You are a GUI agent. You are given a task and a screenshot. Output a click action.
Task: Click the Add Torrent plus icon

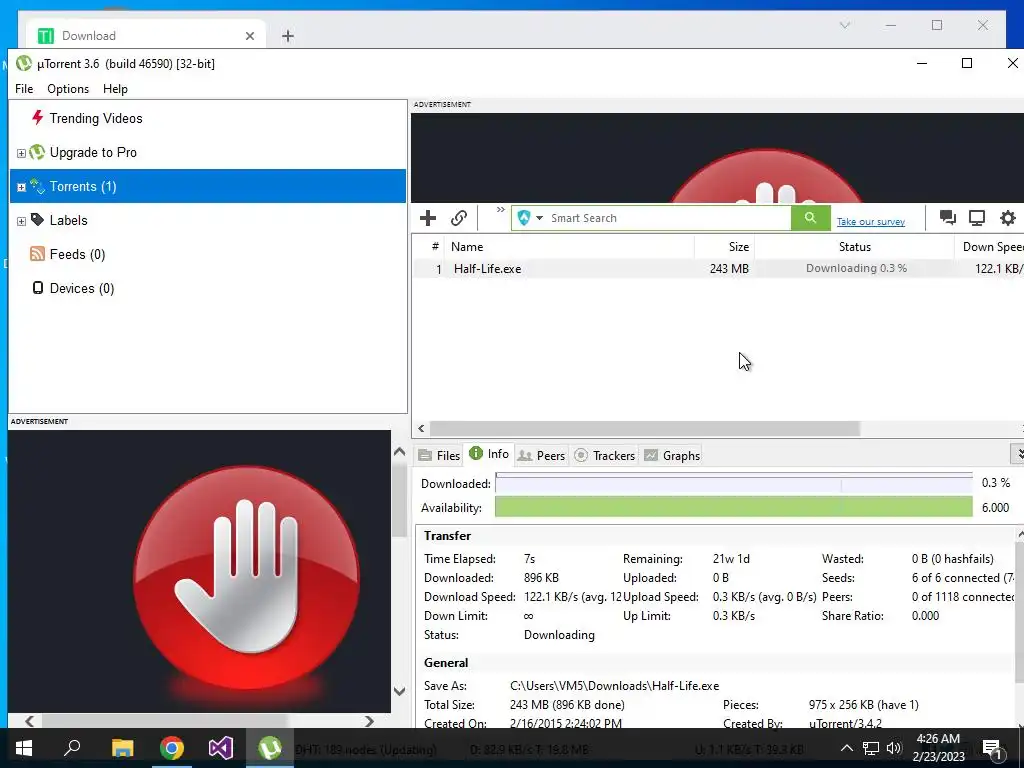(x=428, y=217)
